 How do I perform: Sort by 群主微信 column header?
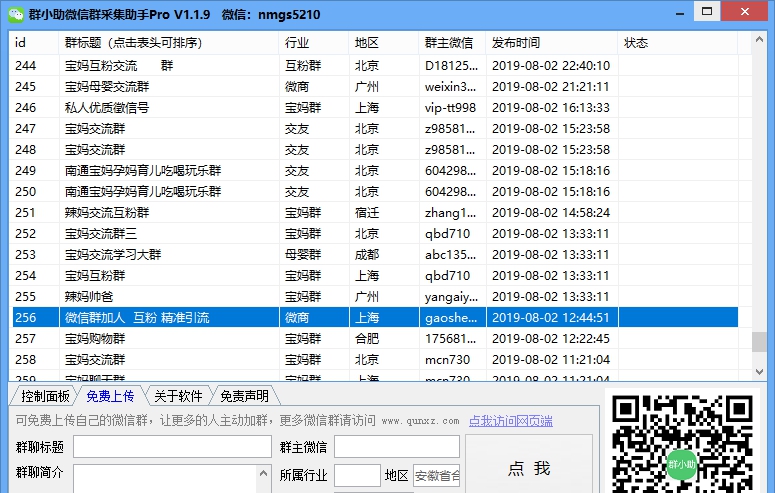click(452, 43)
